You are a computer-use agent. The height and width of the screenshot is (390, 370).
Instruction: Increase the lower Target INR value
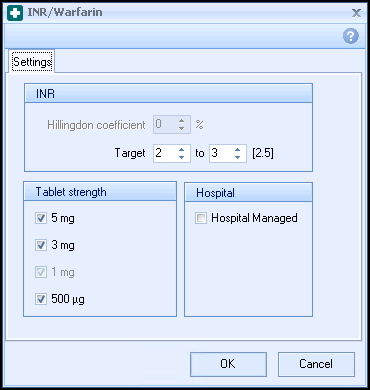(181, 150)
